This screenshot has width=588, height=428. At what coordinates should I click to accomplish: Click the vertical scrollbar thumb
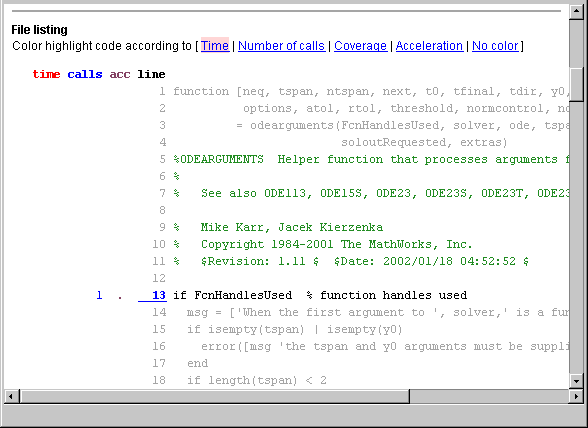pyautogui.click(x=576, y=84)
